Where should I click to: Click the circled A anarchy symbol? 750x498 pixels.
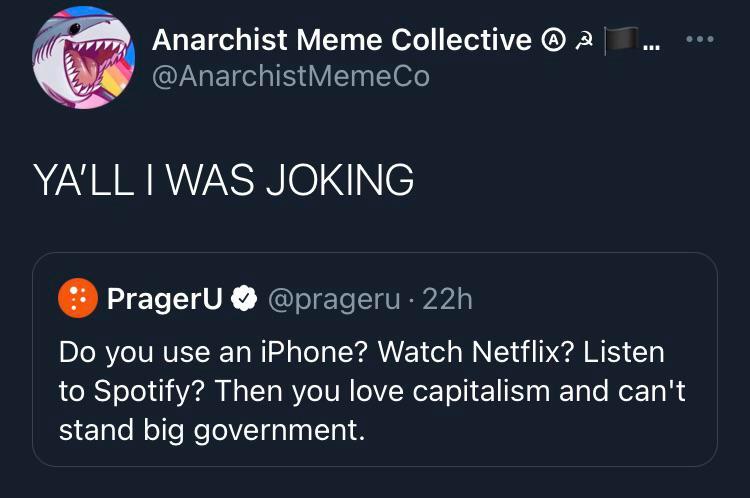(x=555, y=40)
